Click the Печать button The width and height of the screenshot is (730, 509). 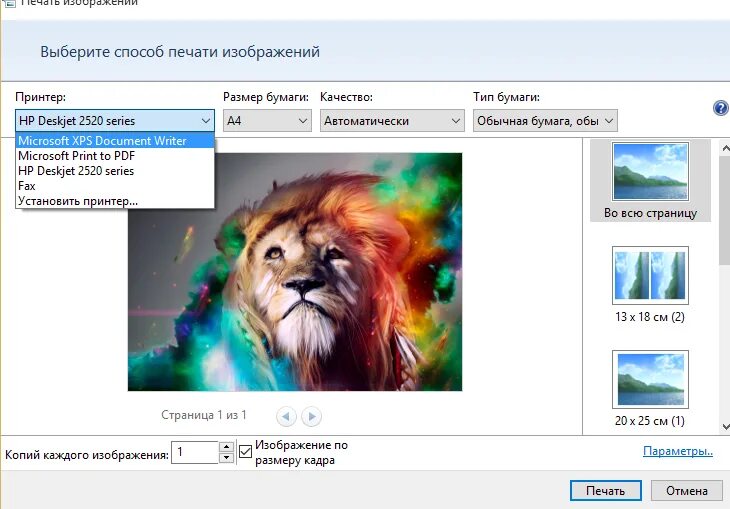606,490
